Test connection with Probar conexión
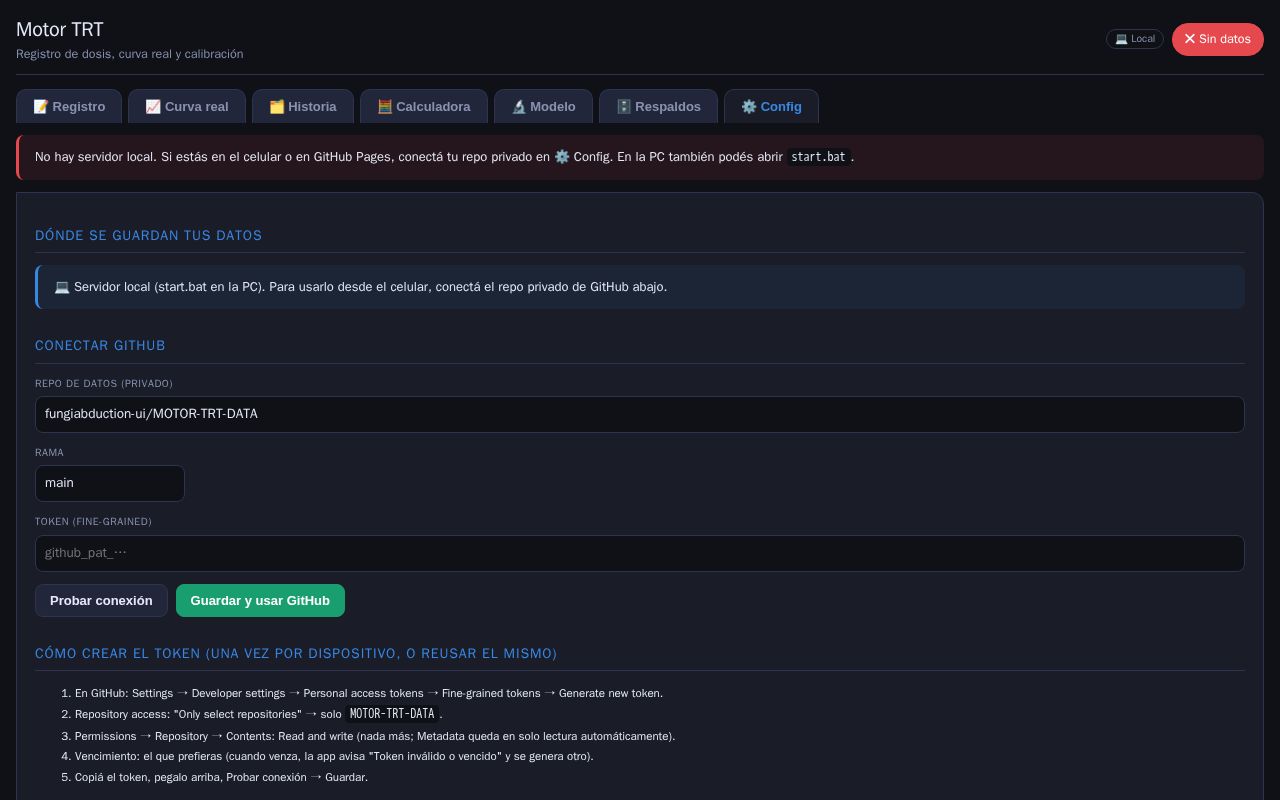 tap(101, 601)
